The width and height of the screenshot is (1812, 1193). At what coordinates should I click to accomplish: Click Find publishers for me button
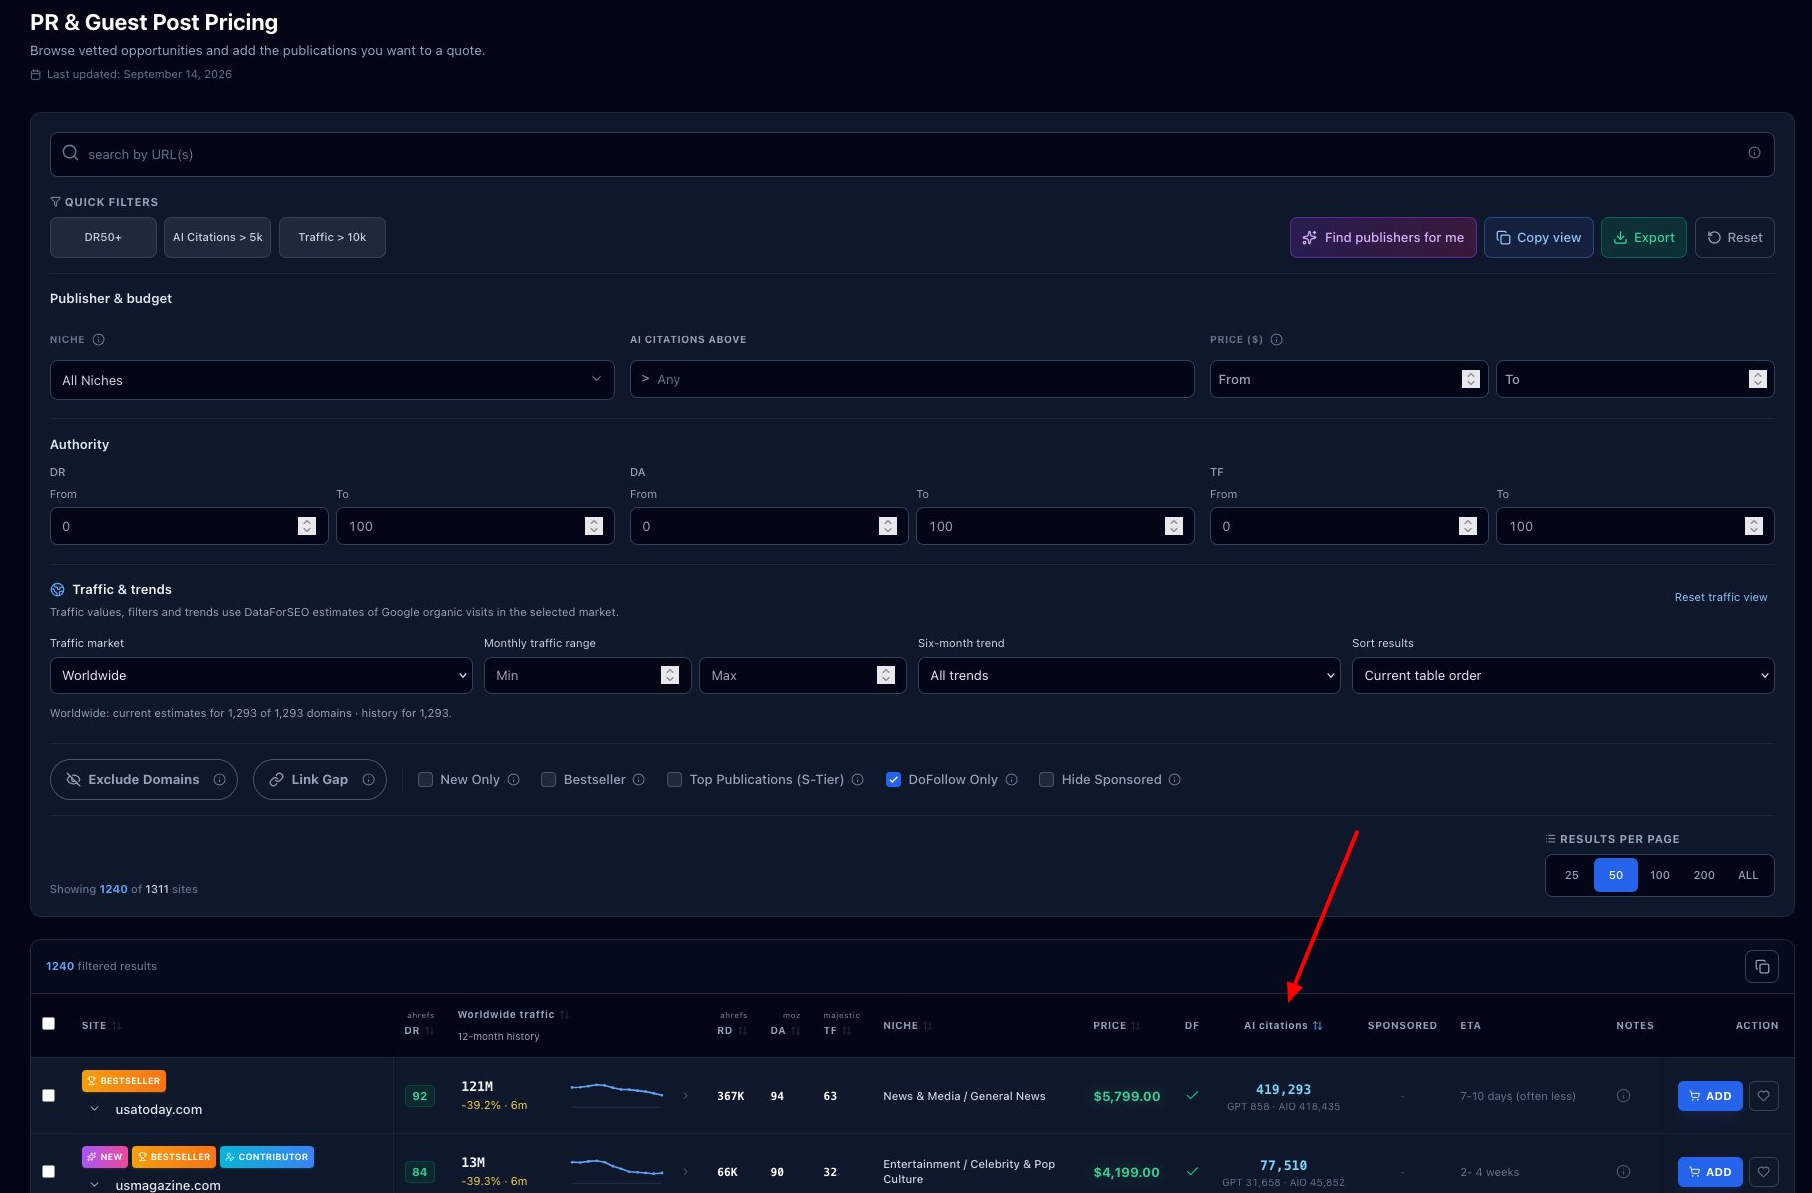tap(1383, 238)
